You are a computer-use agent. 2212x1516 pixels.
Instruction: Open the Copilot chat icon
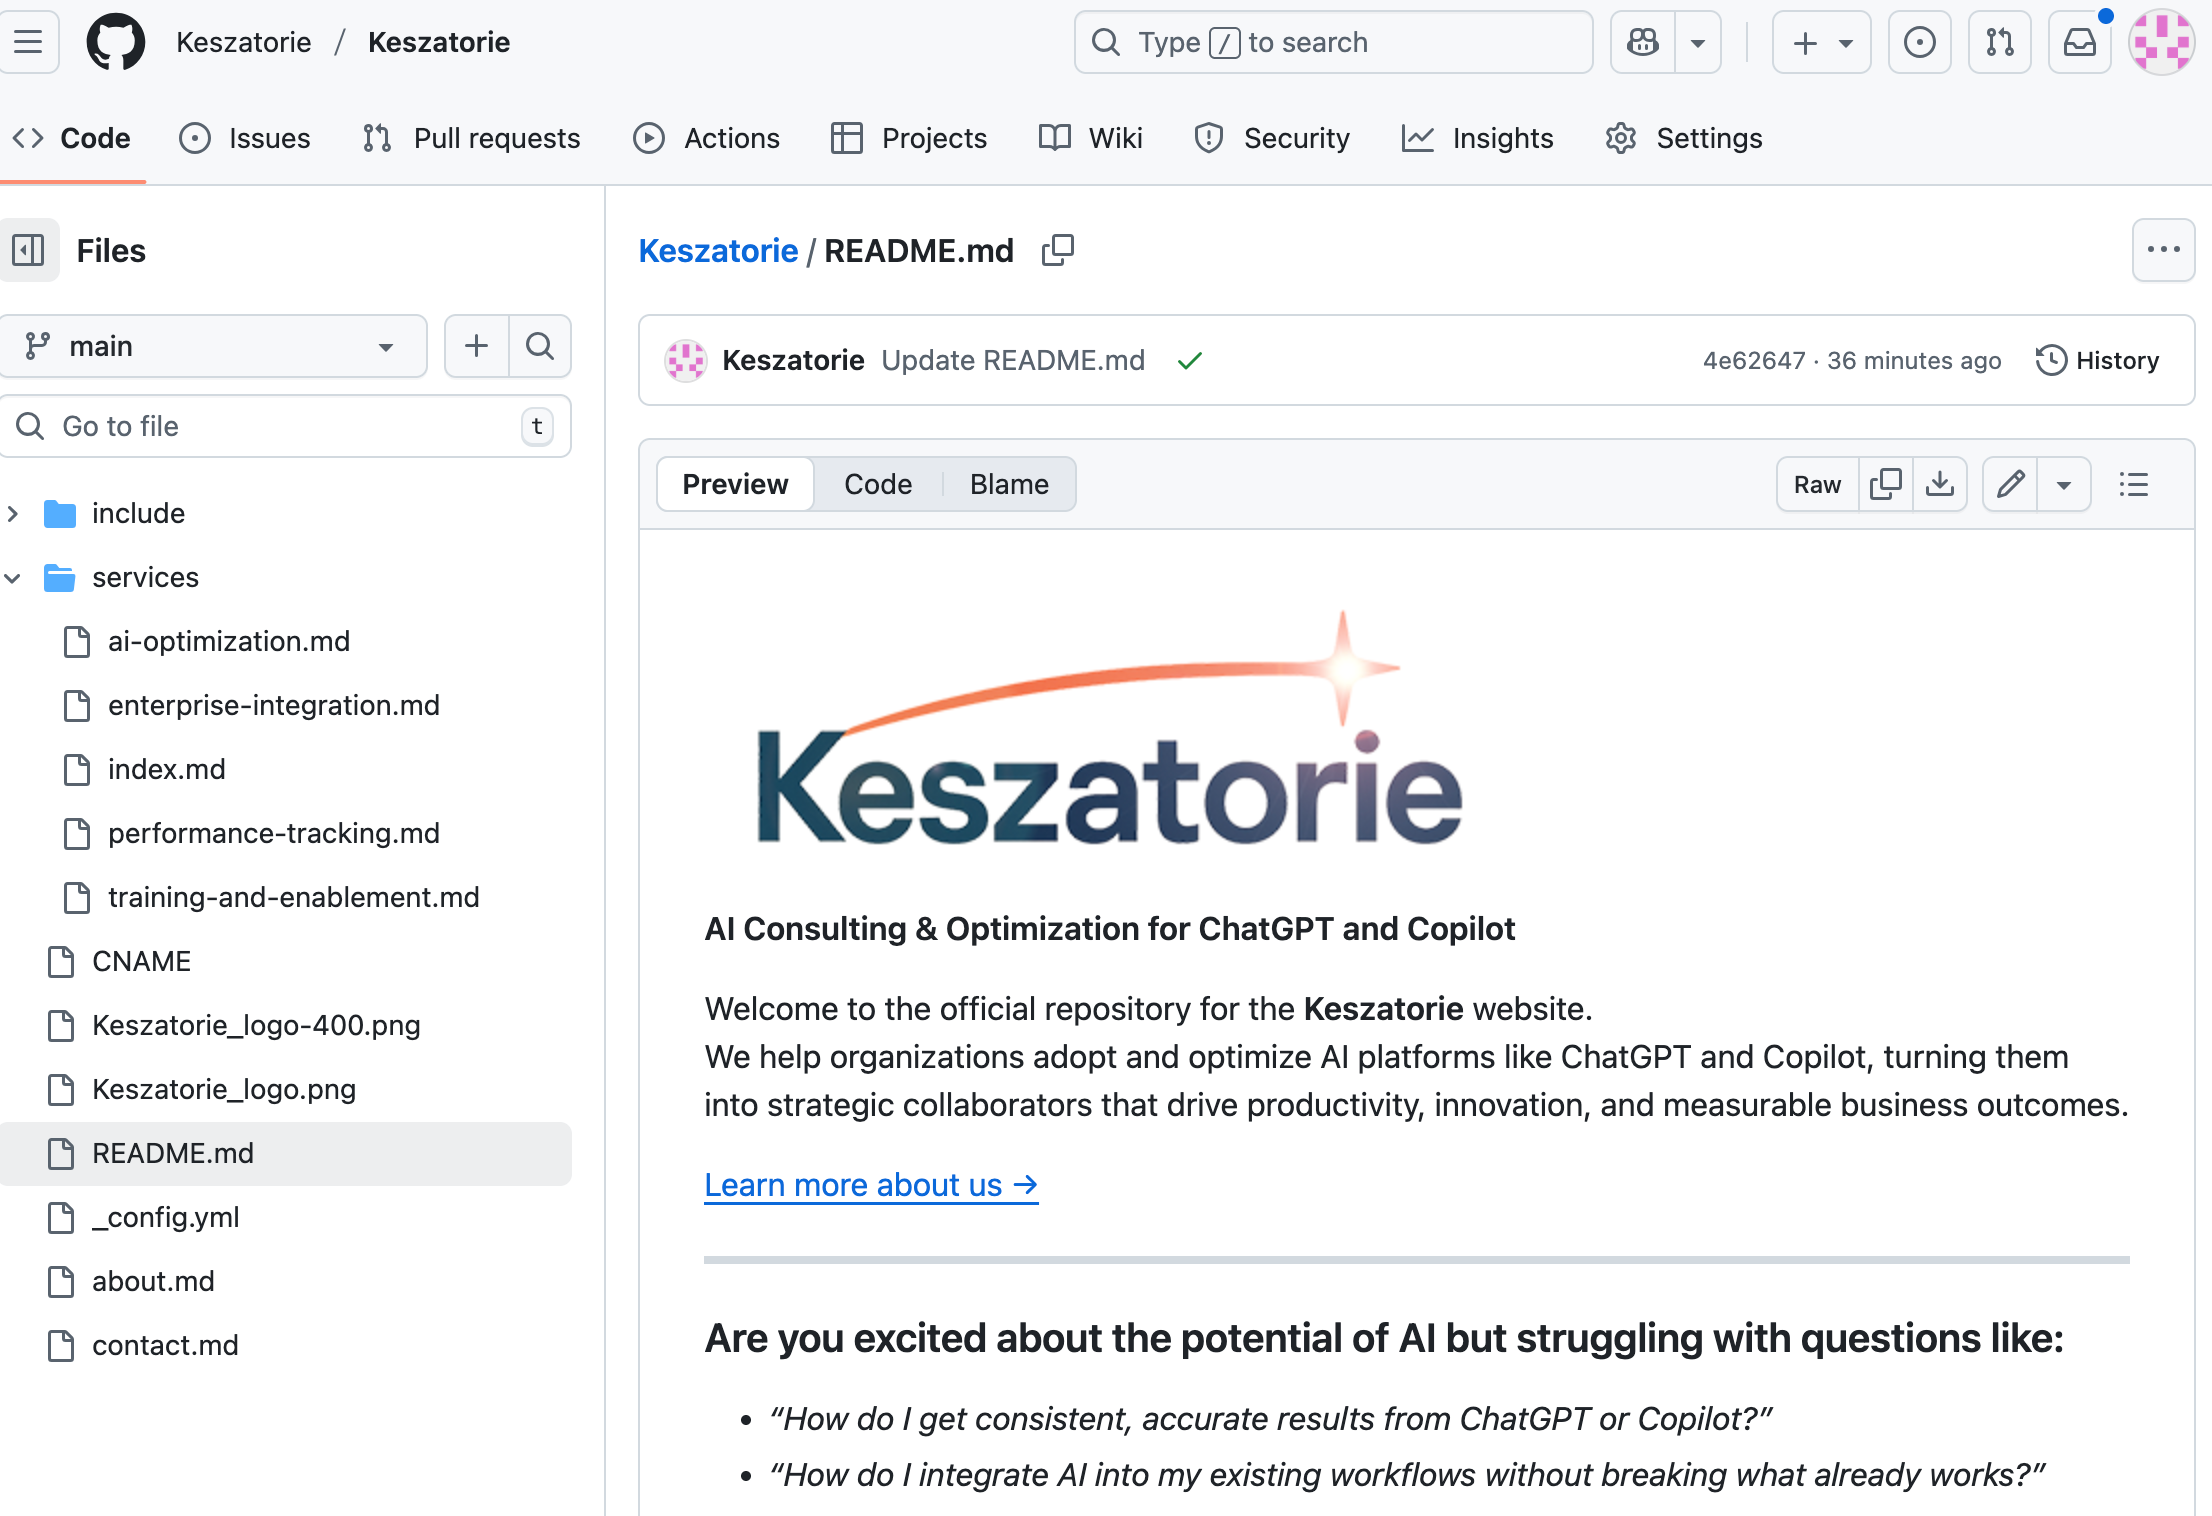click(1643, 43)
